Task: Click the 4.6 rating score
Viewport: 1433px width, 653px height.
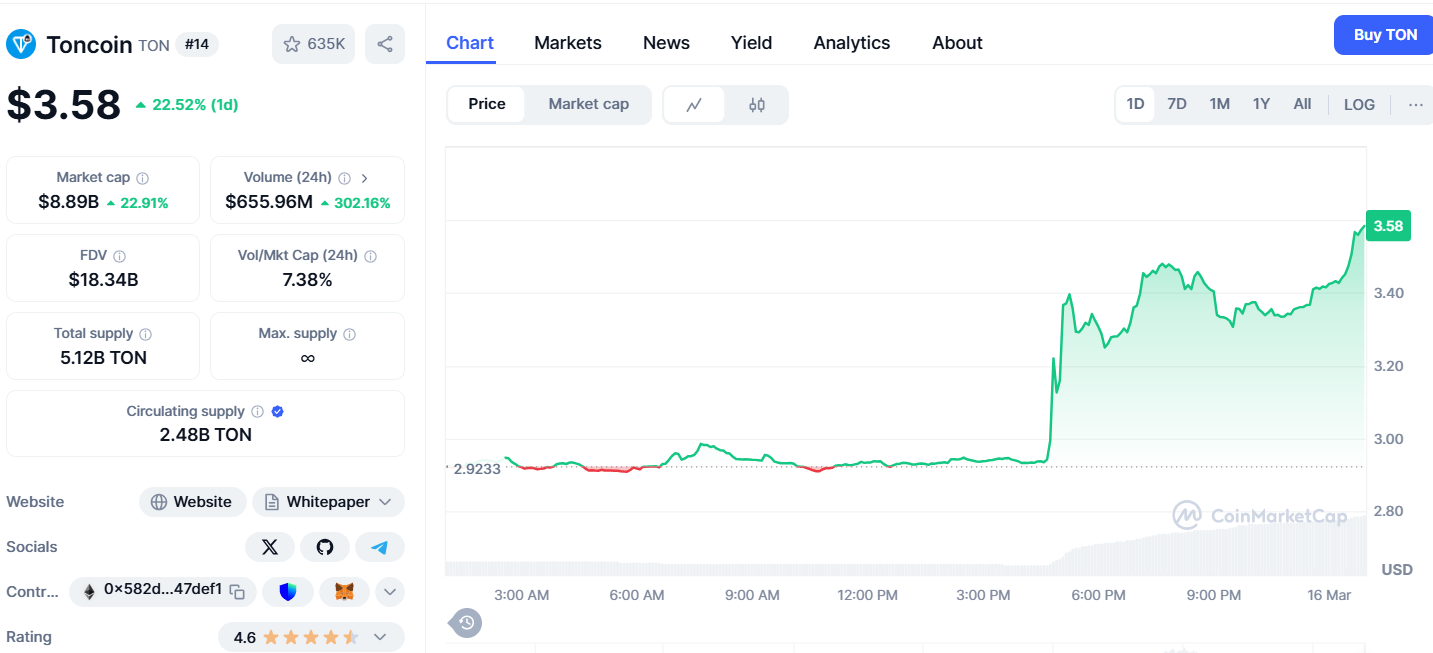Action: 244,637
